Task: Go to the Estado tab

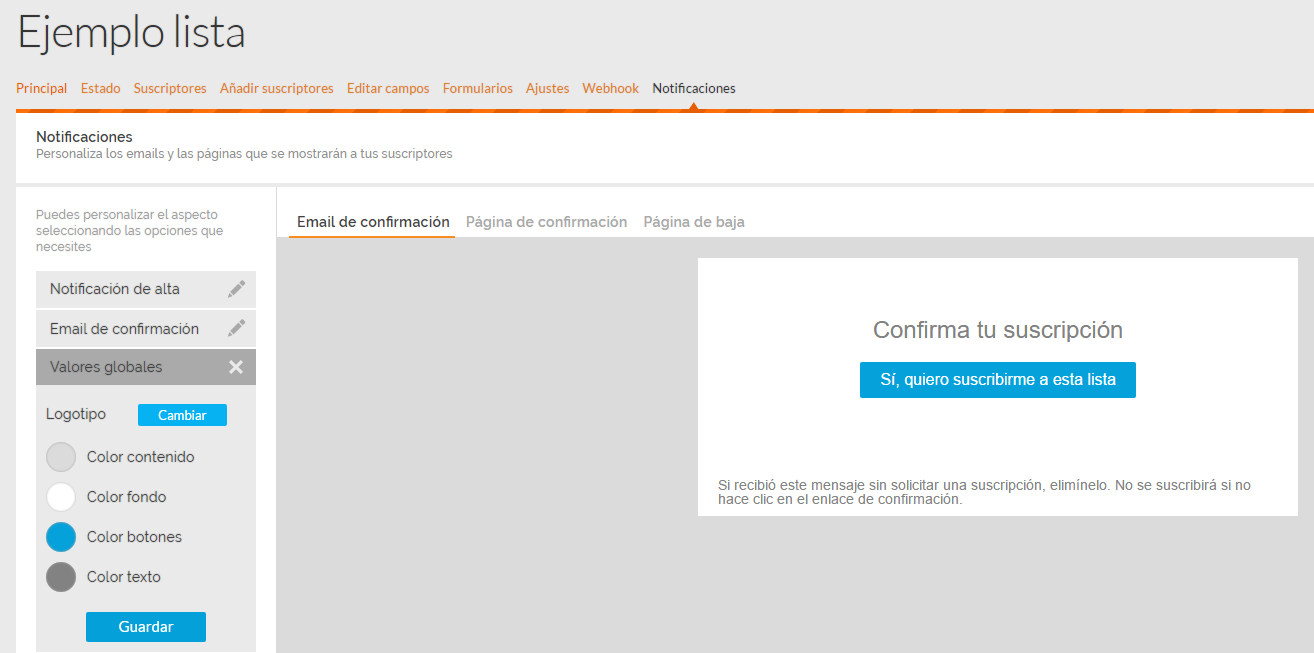Action: (x=100, y=88)
